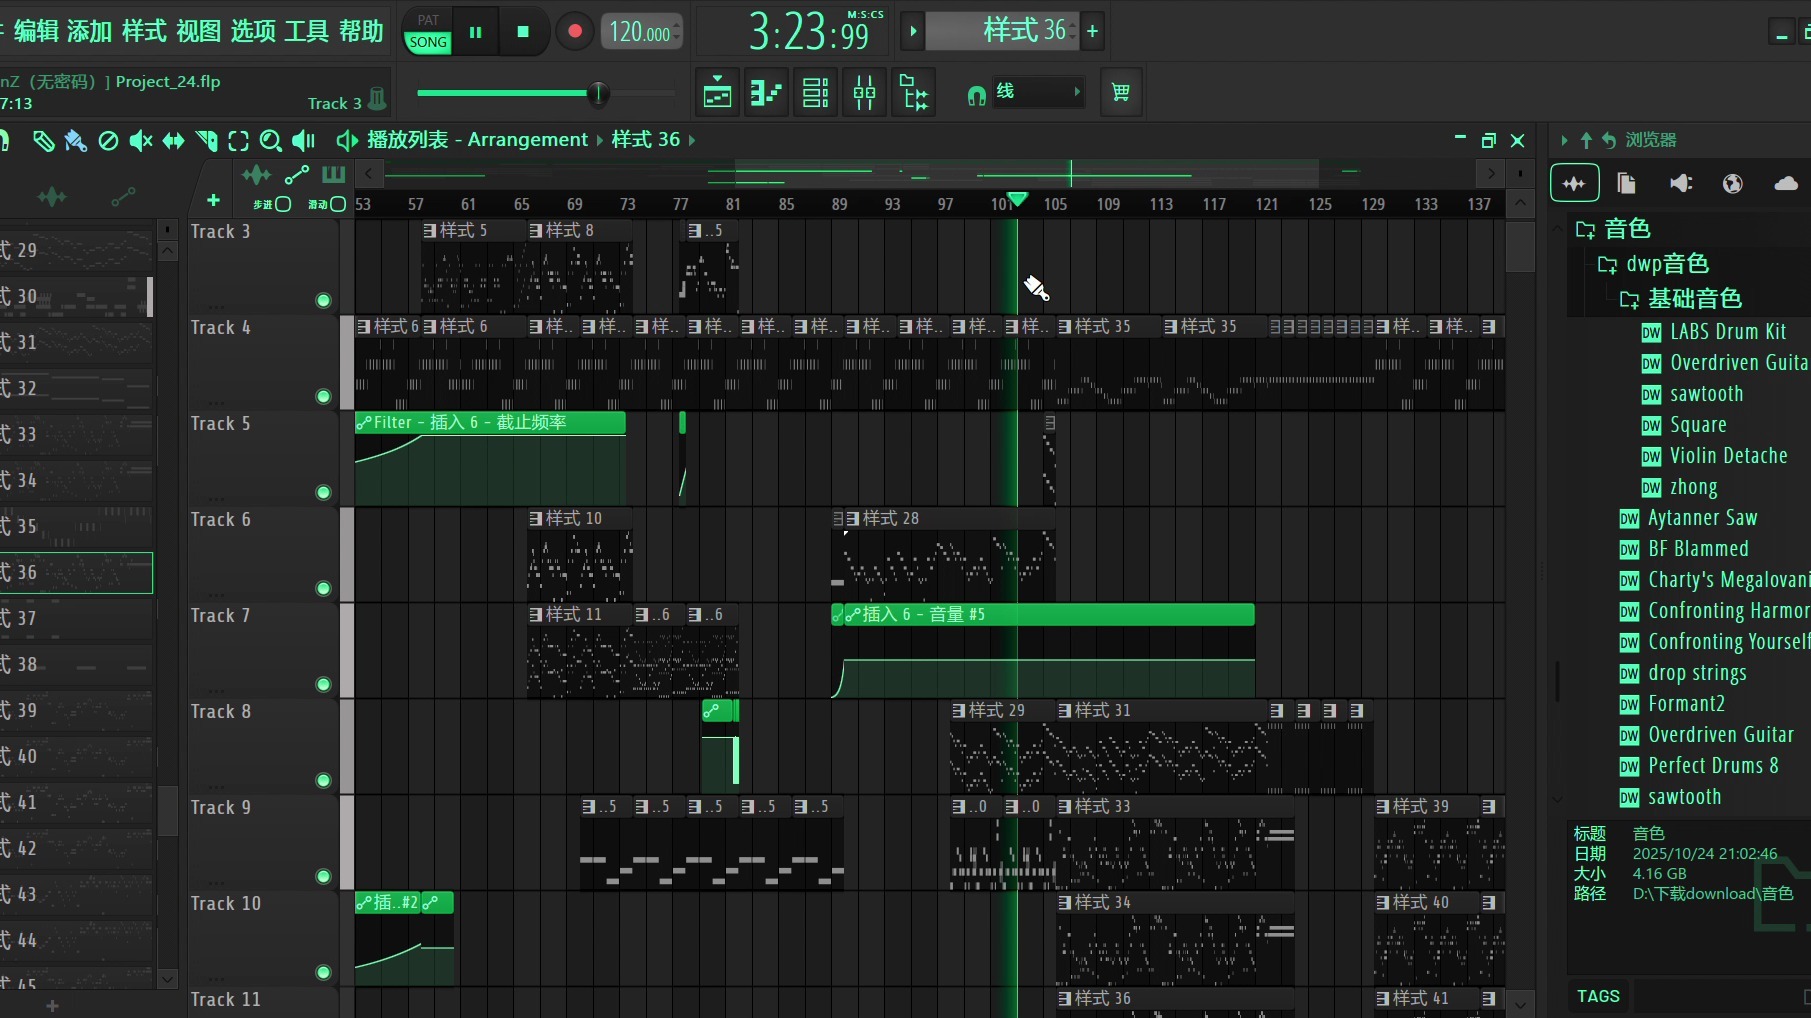Select the Zoom magnifier tool
Viewport: 1811px width, 1018px height.
[270, 141]
